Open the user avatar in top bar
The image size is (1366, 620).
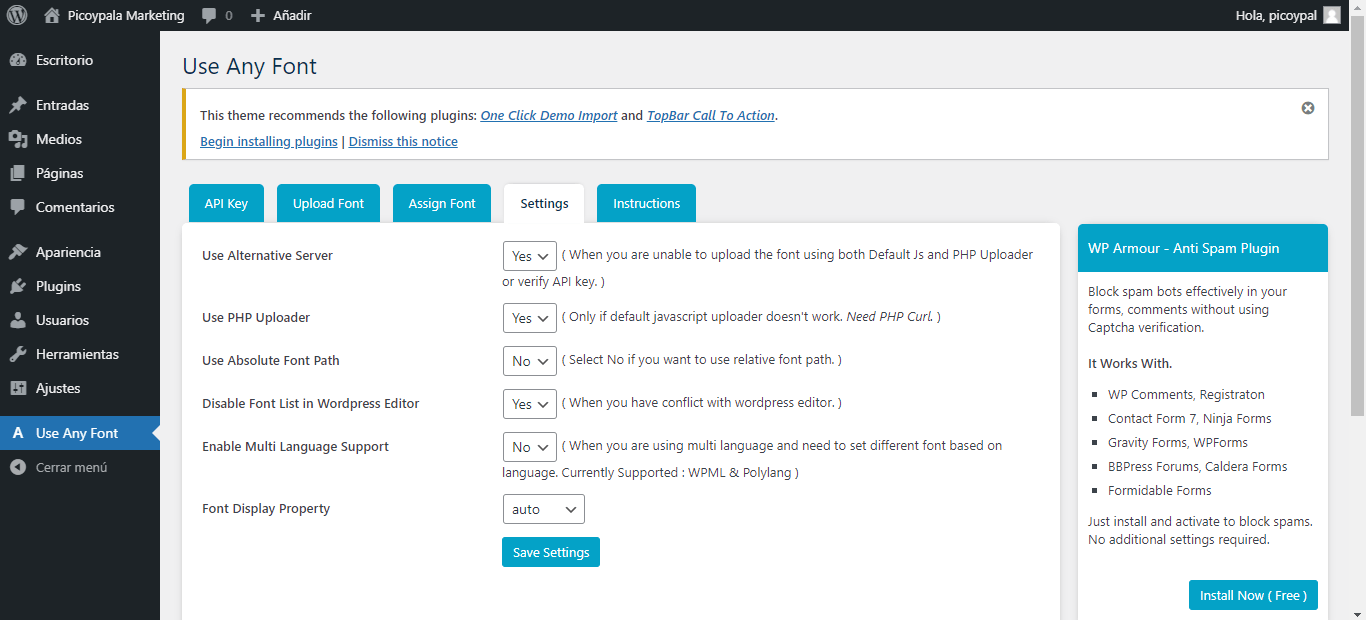1331,15
